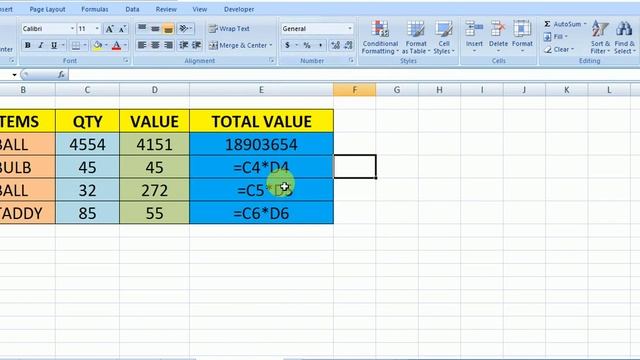Expand AutoSum dropdown arrow
Viewport: 640px width, 360px height.
tap(585, 24)
